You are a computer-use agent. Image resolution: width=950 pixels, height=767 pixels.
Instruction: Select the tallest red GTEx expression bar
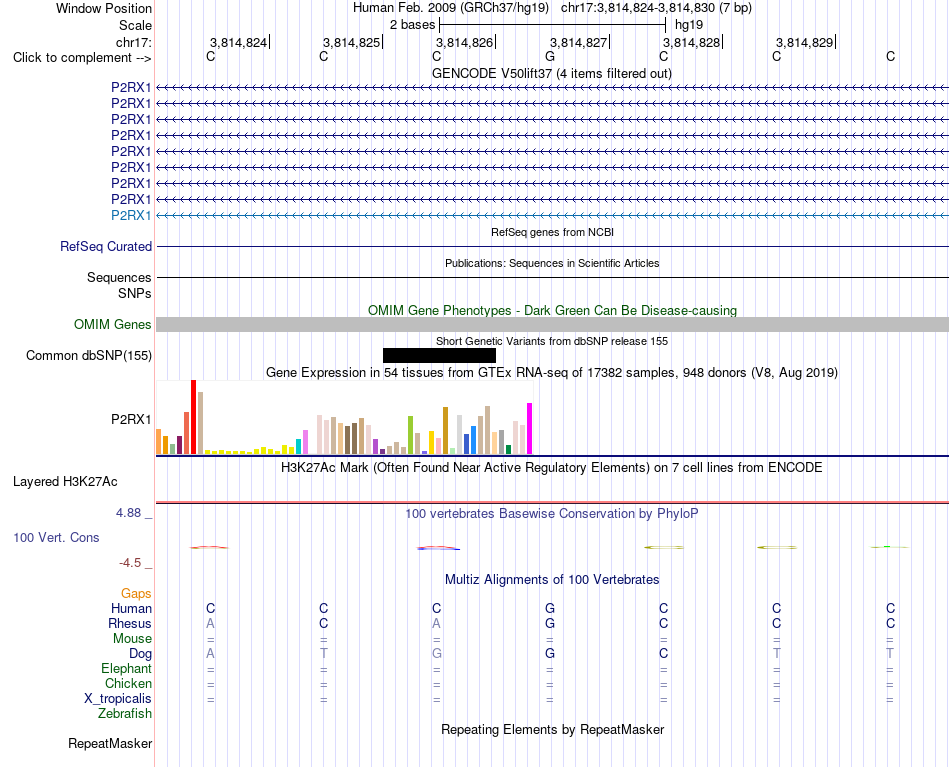pyautogui.click(x=193, y=417)
